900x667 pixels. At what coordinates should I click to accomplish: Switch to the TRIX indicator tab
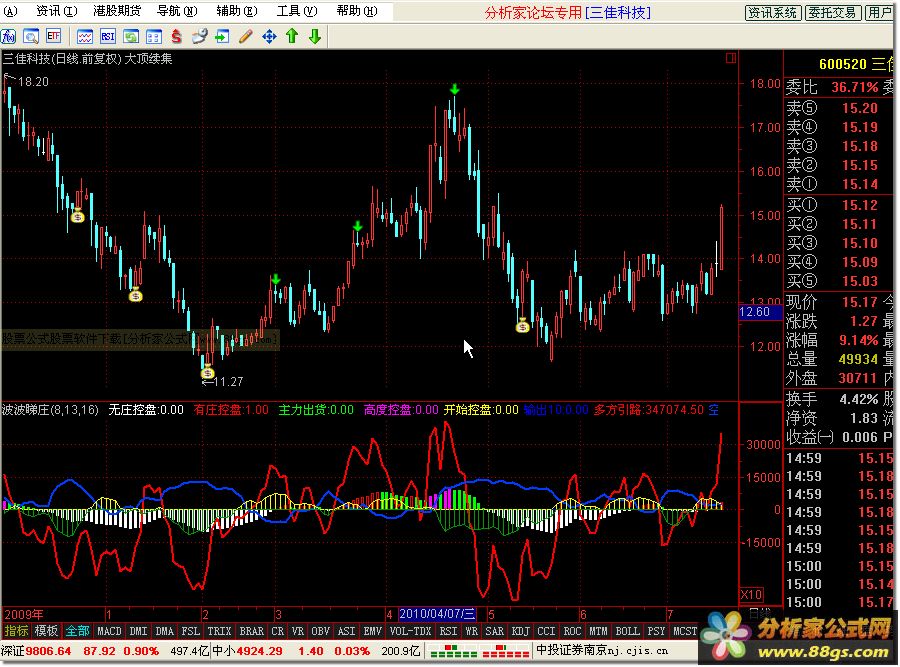[x=219, y=631]
